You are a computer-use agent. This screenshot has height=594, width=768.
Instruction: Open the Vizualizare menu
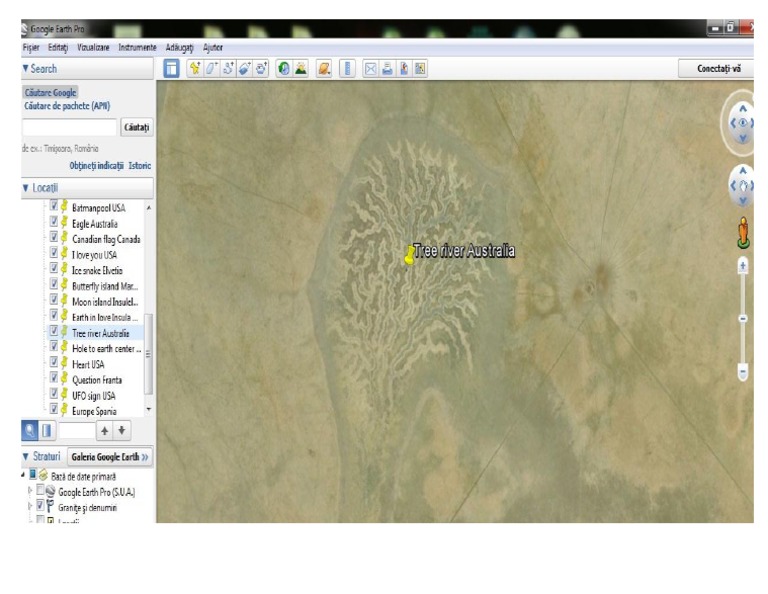pos(93,48)
